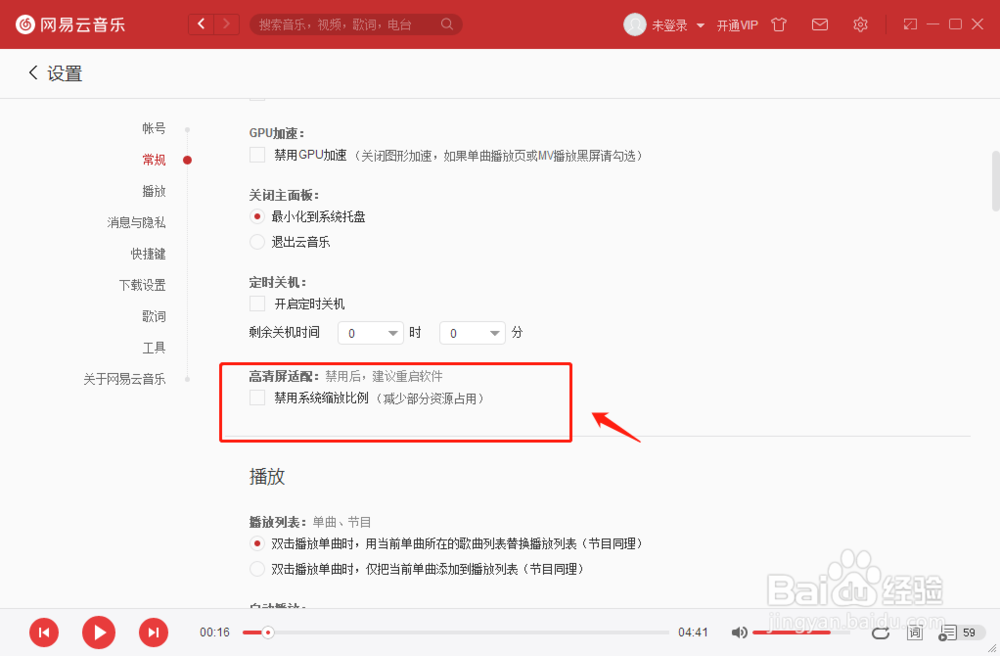
Task: Jump to 消息与隐私 settings section
Action: pos(136,222)
